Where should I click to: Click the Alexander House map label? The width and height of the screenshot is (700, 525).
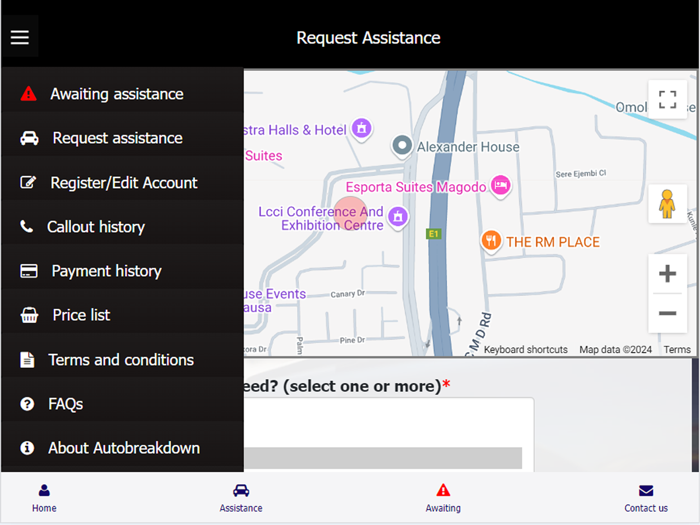[x=468, y=147]
